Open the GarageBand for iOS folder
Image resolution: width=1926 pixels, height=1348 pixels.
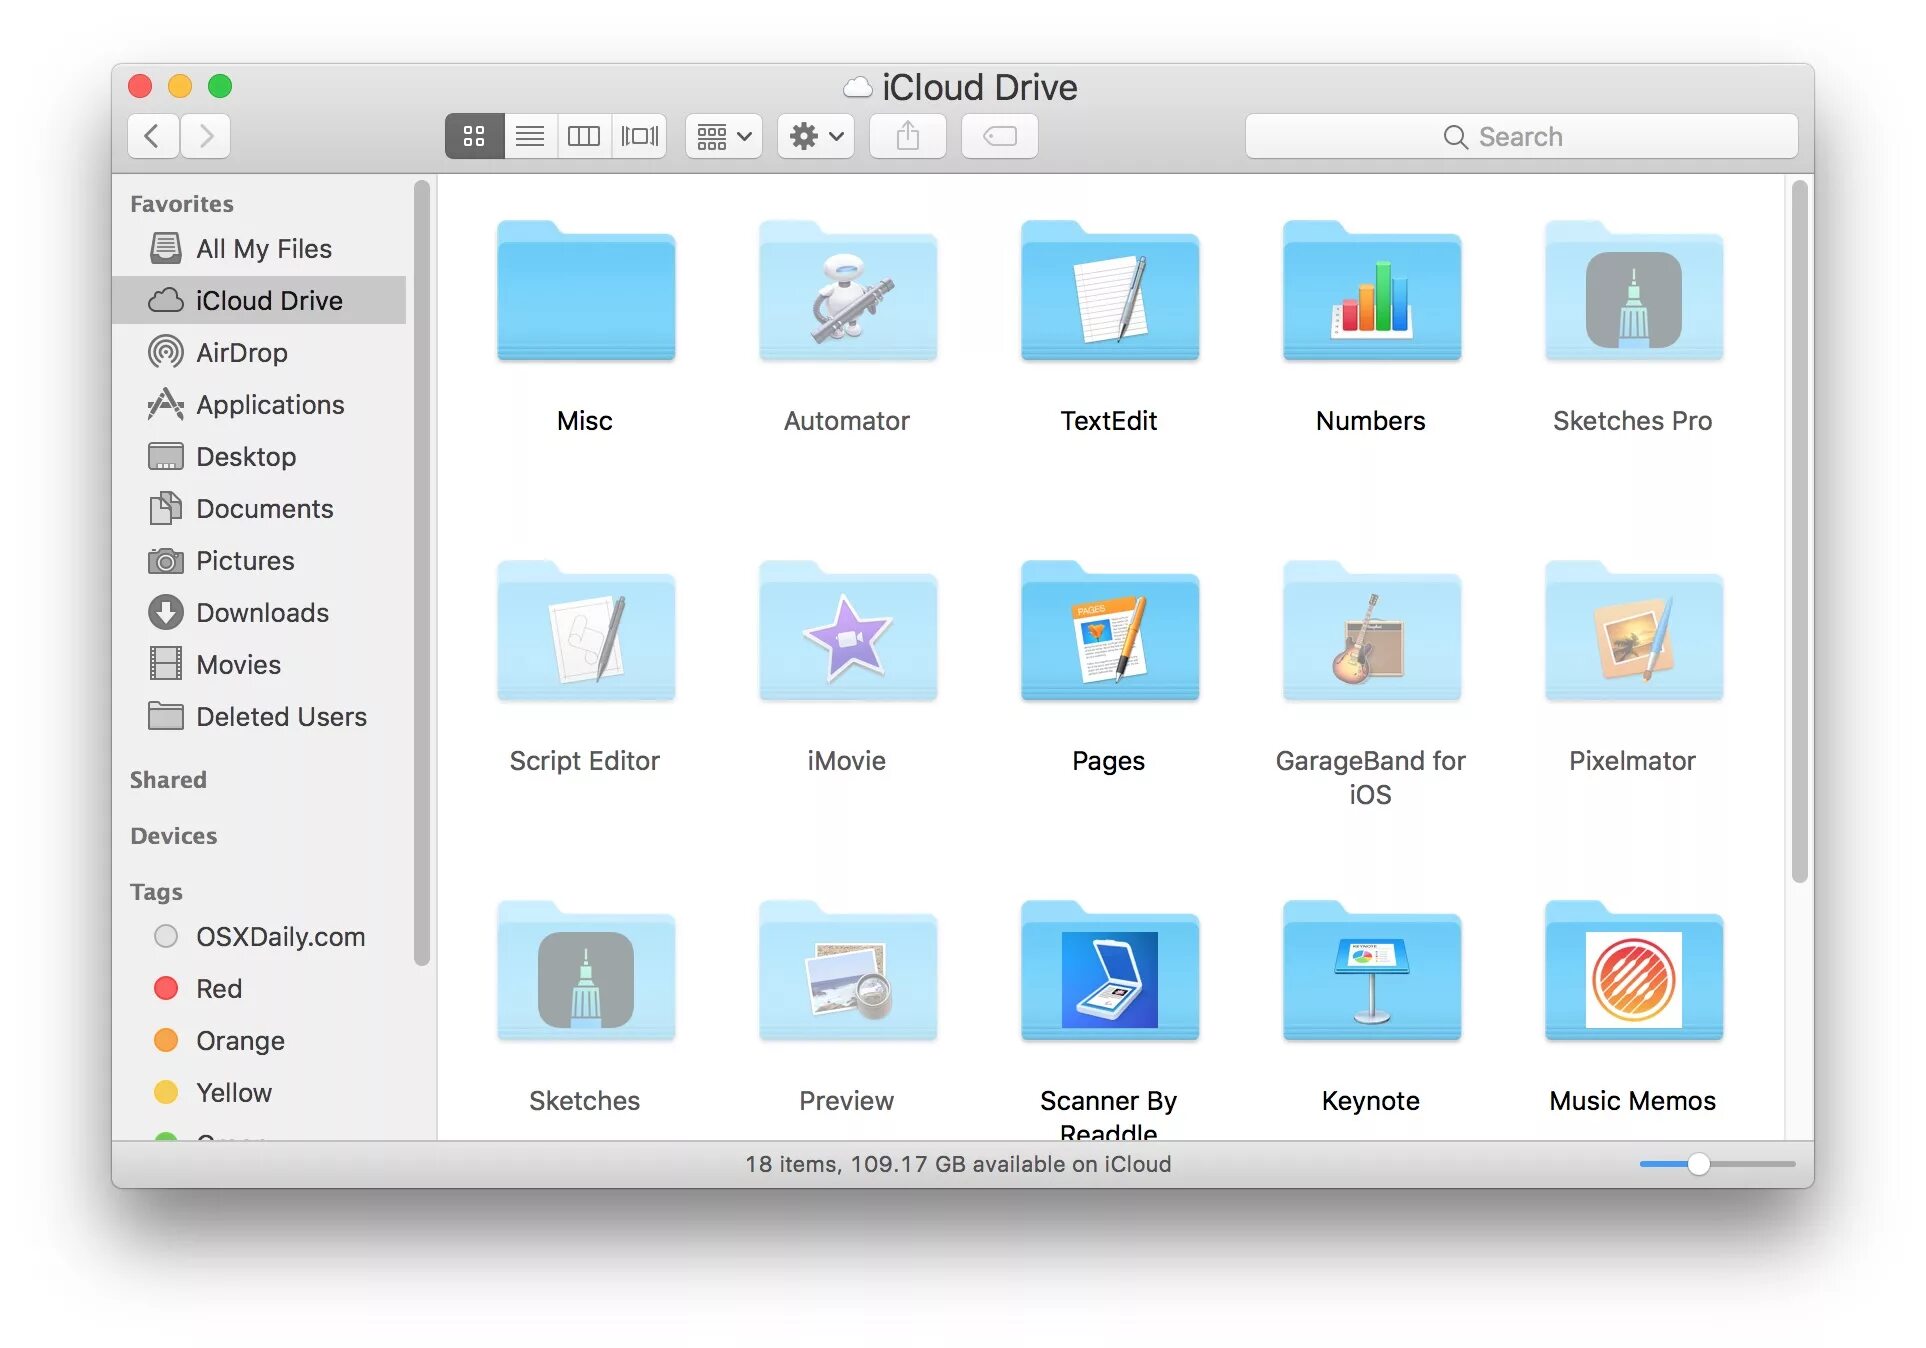click(x=1372, y=631)
